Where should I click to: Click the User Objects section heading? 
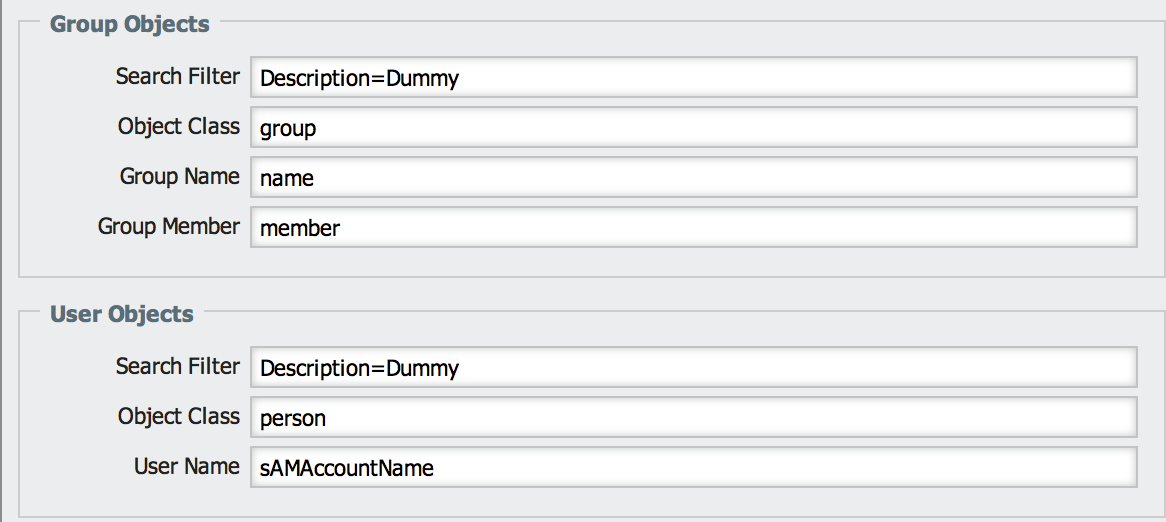(x=122, y=314)
